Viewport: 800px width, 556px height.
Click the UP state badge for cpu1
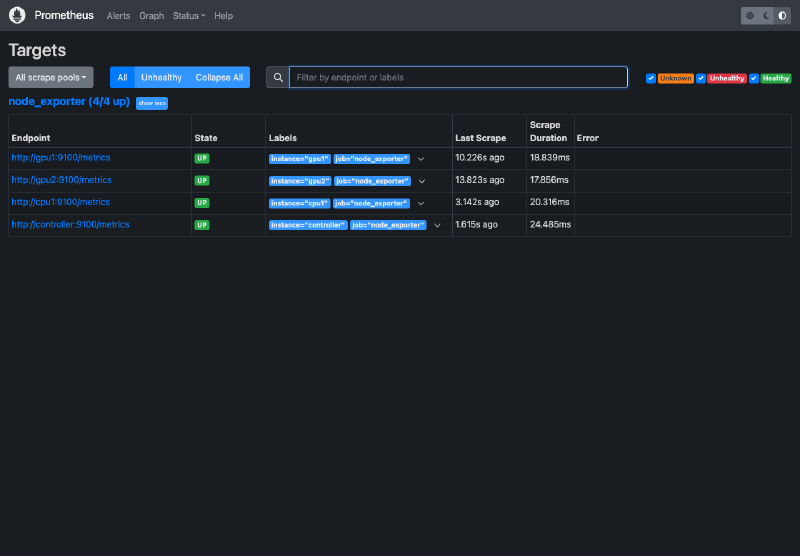pos(202,203)
